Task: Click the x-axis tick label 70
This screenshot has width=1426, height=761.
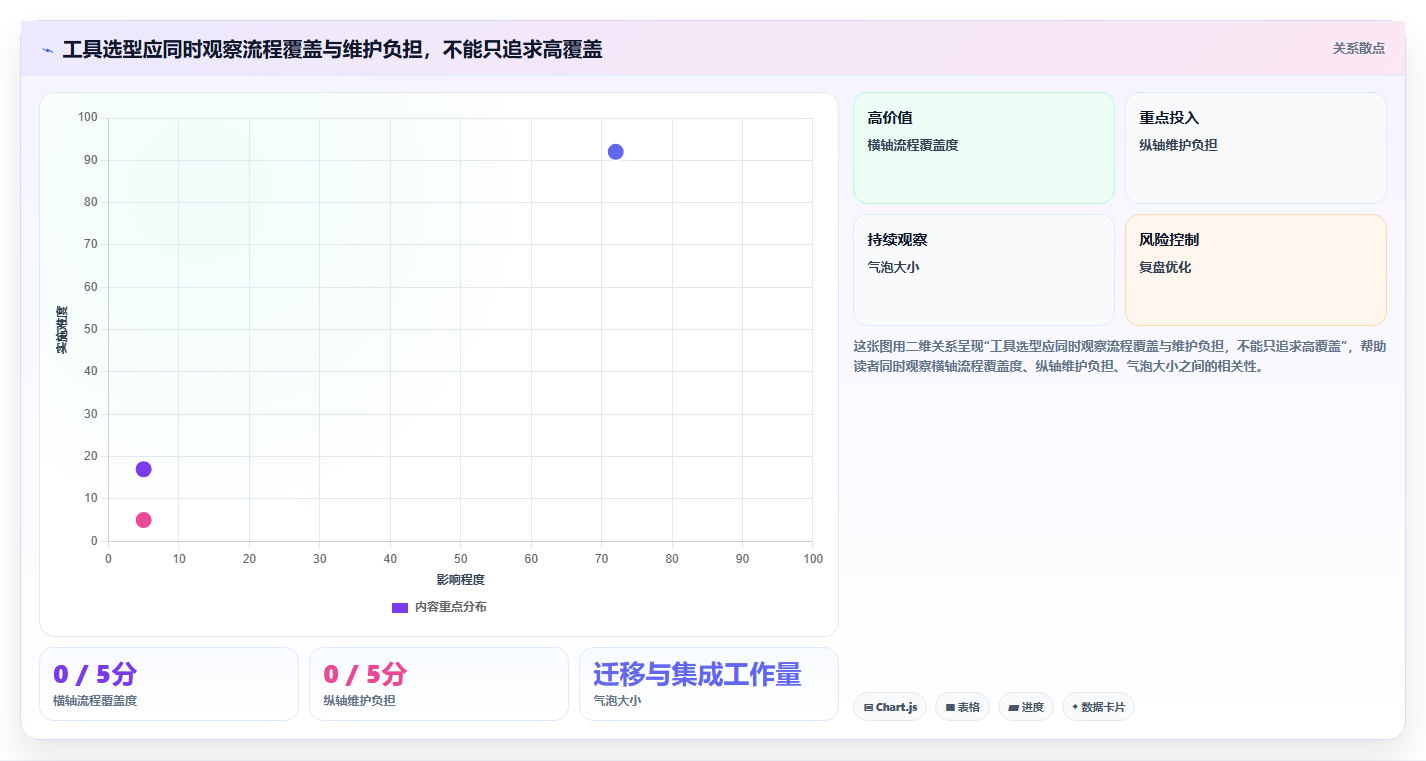Action: click(601, 559)
